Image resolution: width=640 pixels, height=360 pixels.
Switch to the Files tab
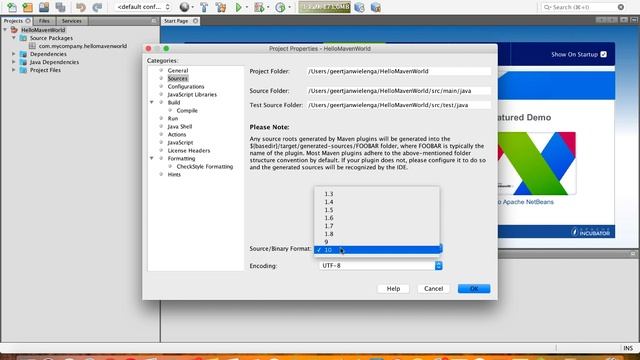(44, 21)
